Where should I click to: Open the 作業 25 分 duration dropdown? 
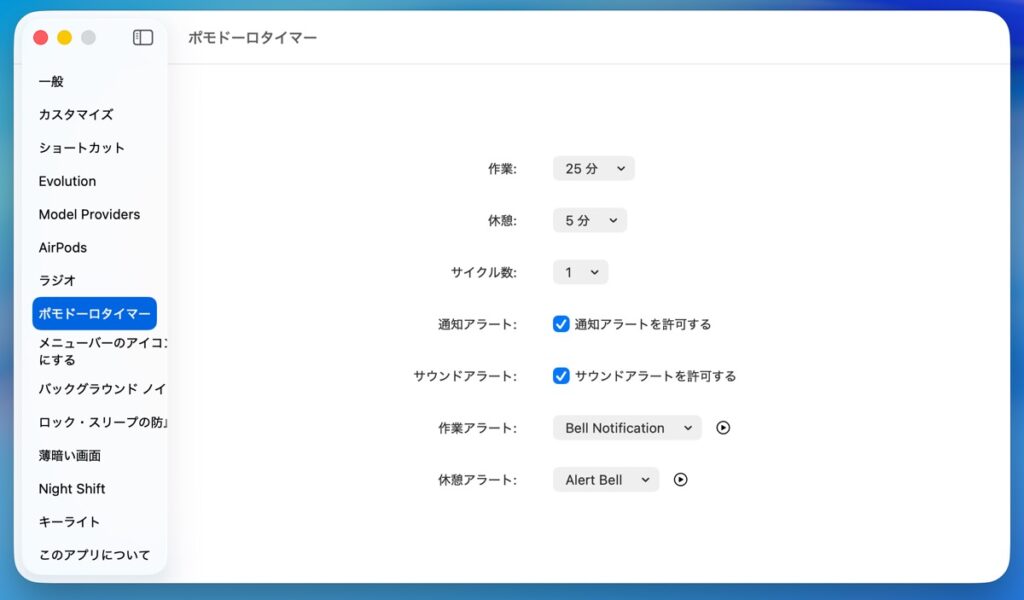click(x=593, y=169)
